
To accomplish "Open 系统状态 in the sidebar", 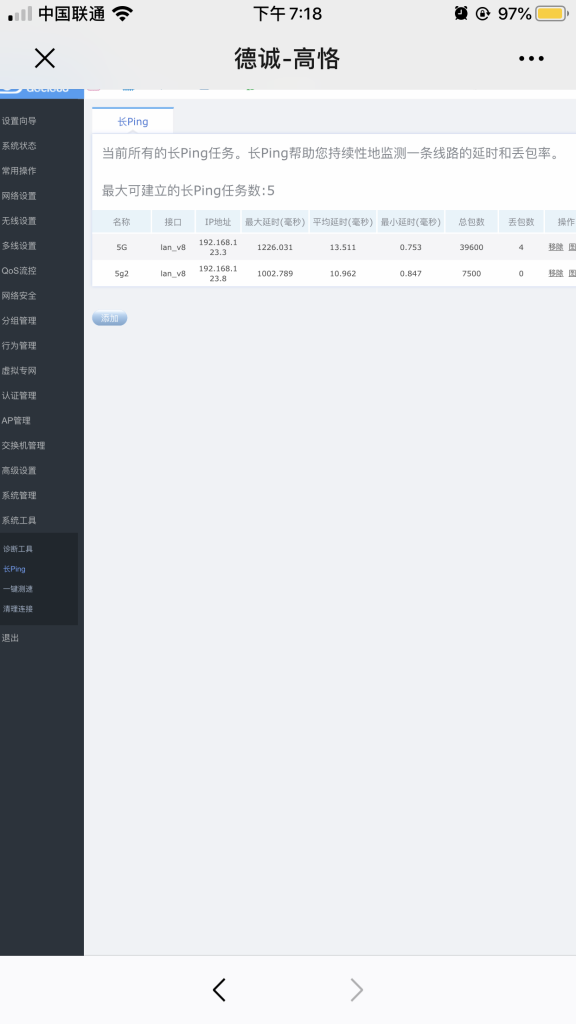I will pos(19,146).
